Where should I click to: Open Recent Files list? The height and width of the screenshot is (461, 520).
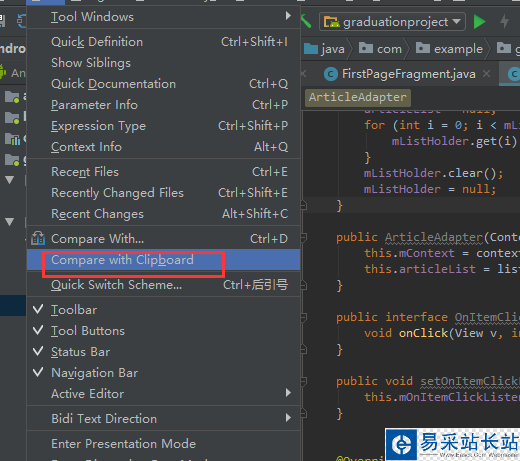[163, 172]
